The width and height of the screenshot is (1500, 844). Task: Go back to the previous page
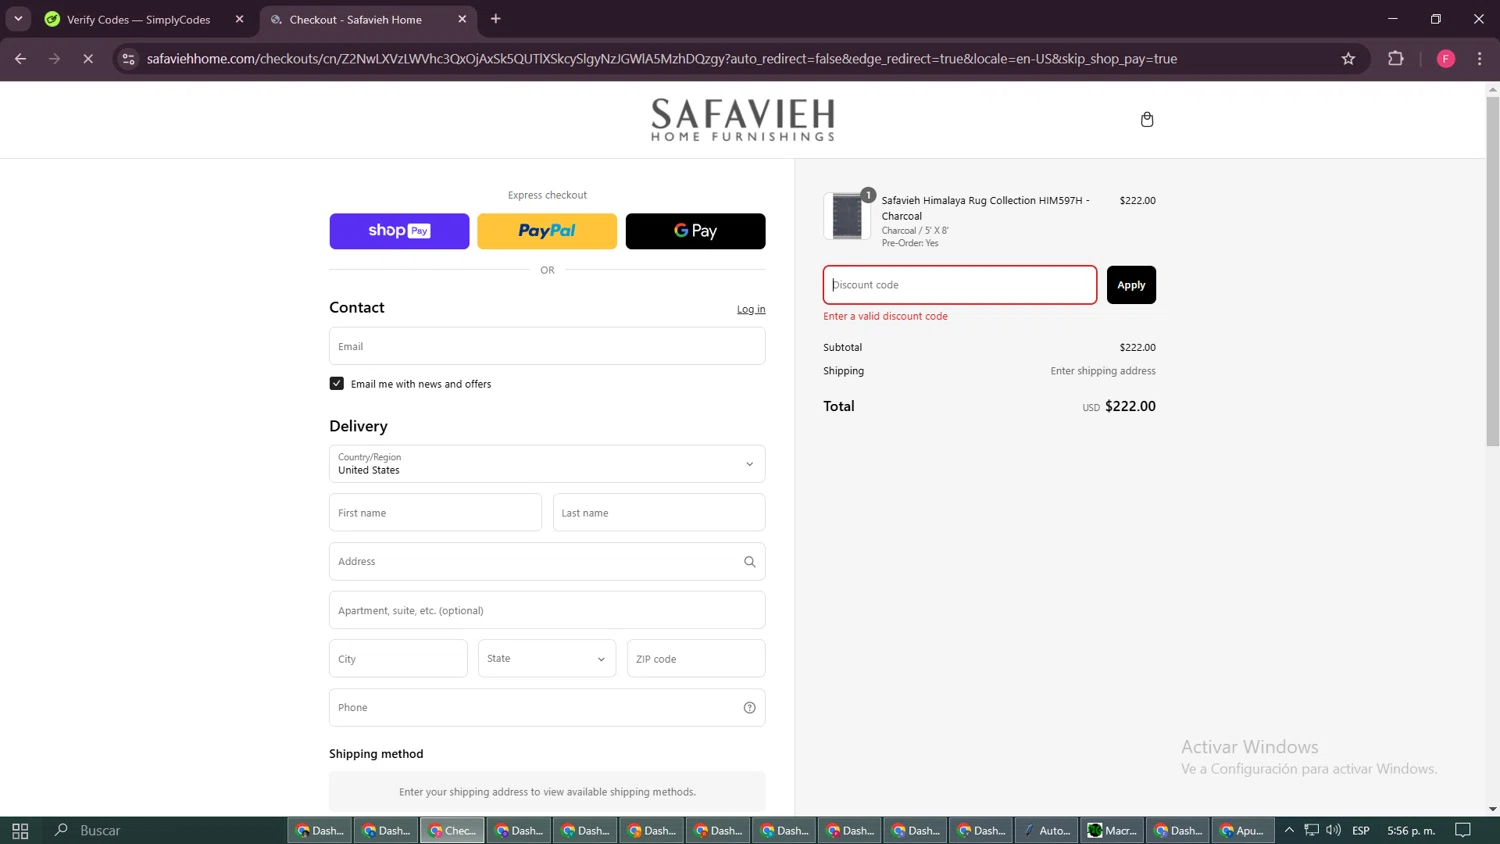tap(21, 59)
